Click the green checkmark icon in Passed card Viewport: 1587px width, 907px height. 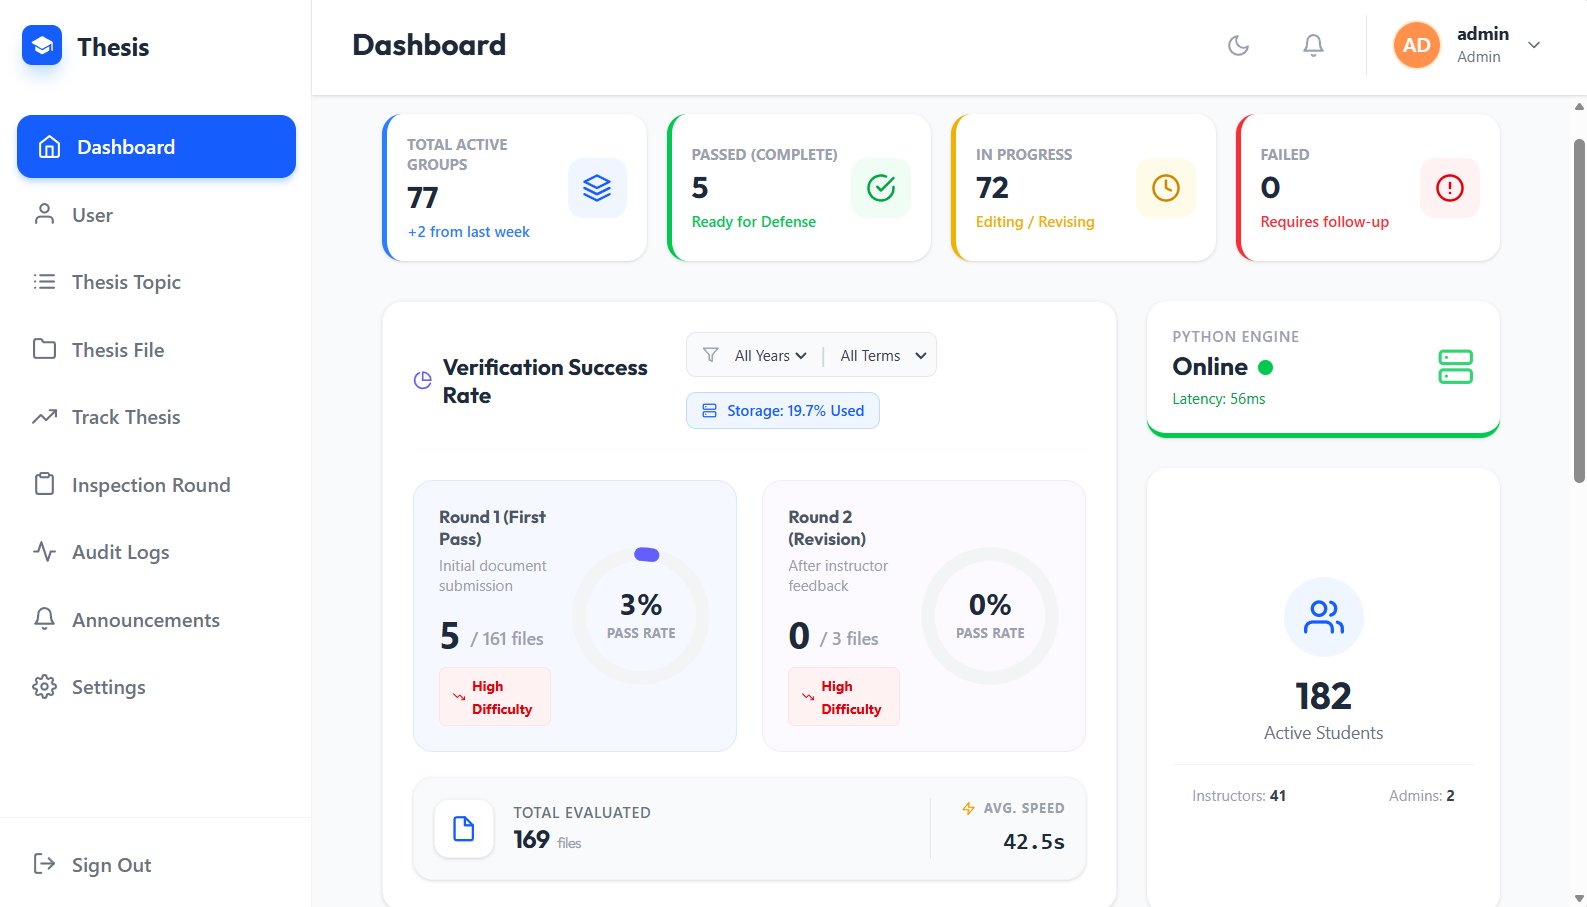881,188
